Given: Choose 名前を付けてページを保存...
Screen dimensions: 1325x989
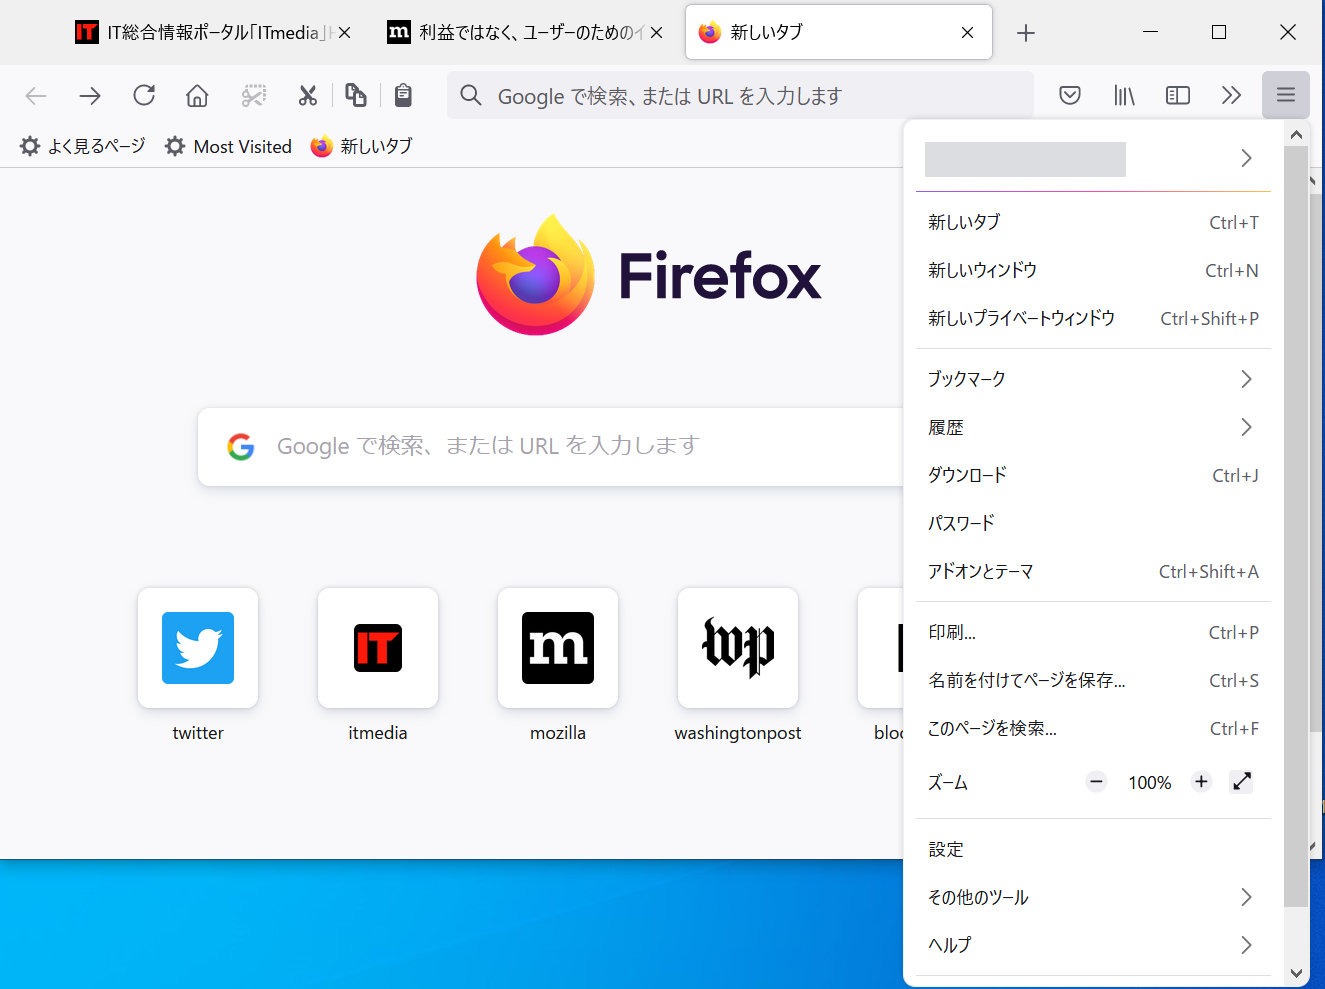Looking at the screenshot, I should tap(1093, 680).
